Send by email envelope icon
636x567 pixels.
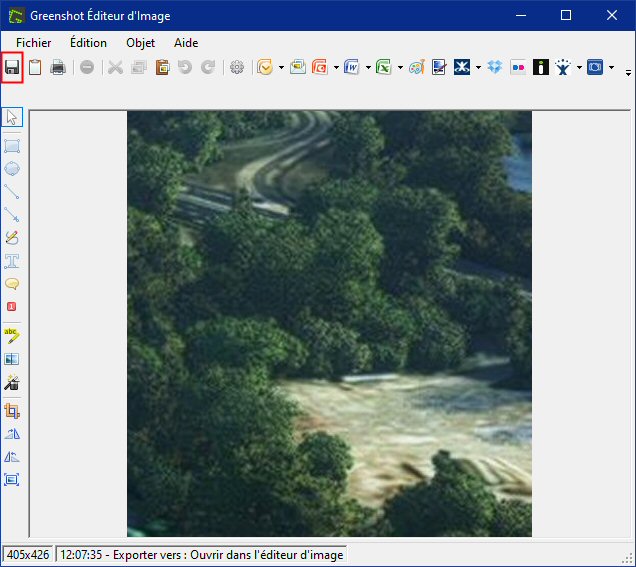(x=298, y=67)
